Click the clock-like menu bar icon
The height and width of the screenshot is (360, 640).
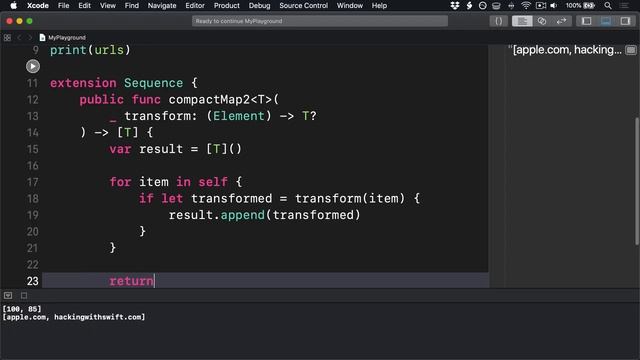pyautogui.click(x=482, y=6)
